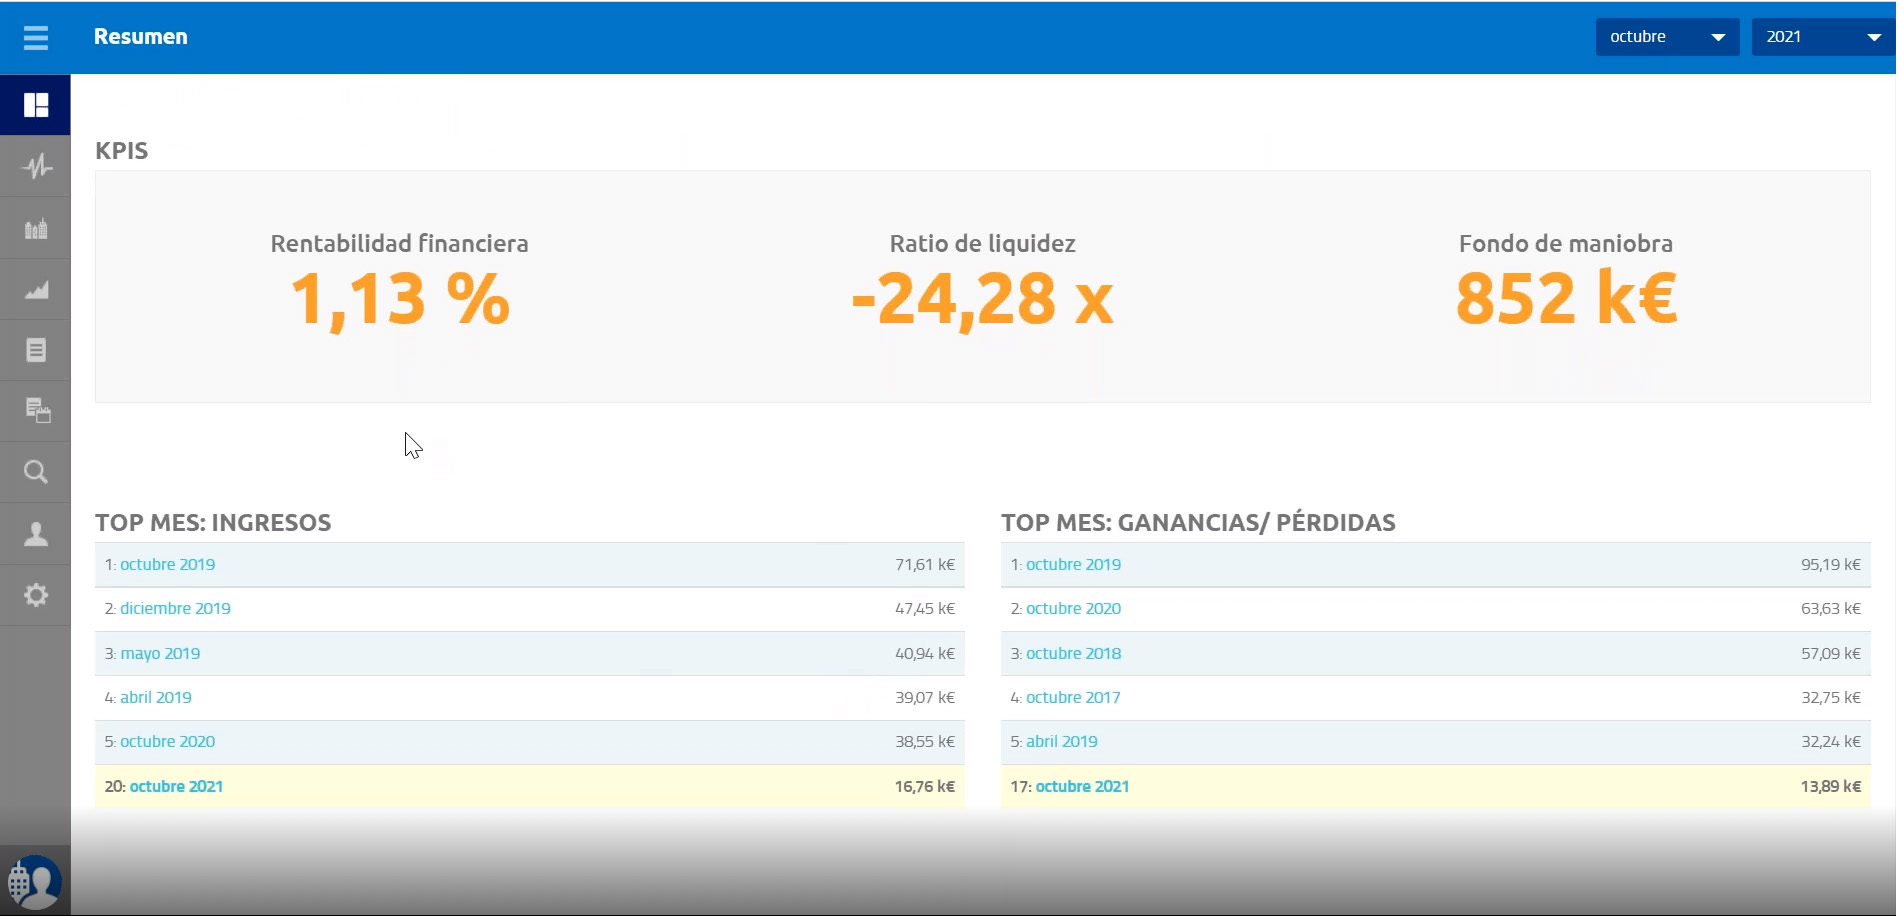The image size is (1900, 917).
Task: Click the company avatar logo at bottom-left
Action: pyautogui.click(x=35, y=882)
